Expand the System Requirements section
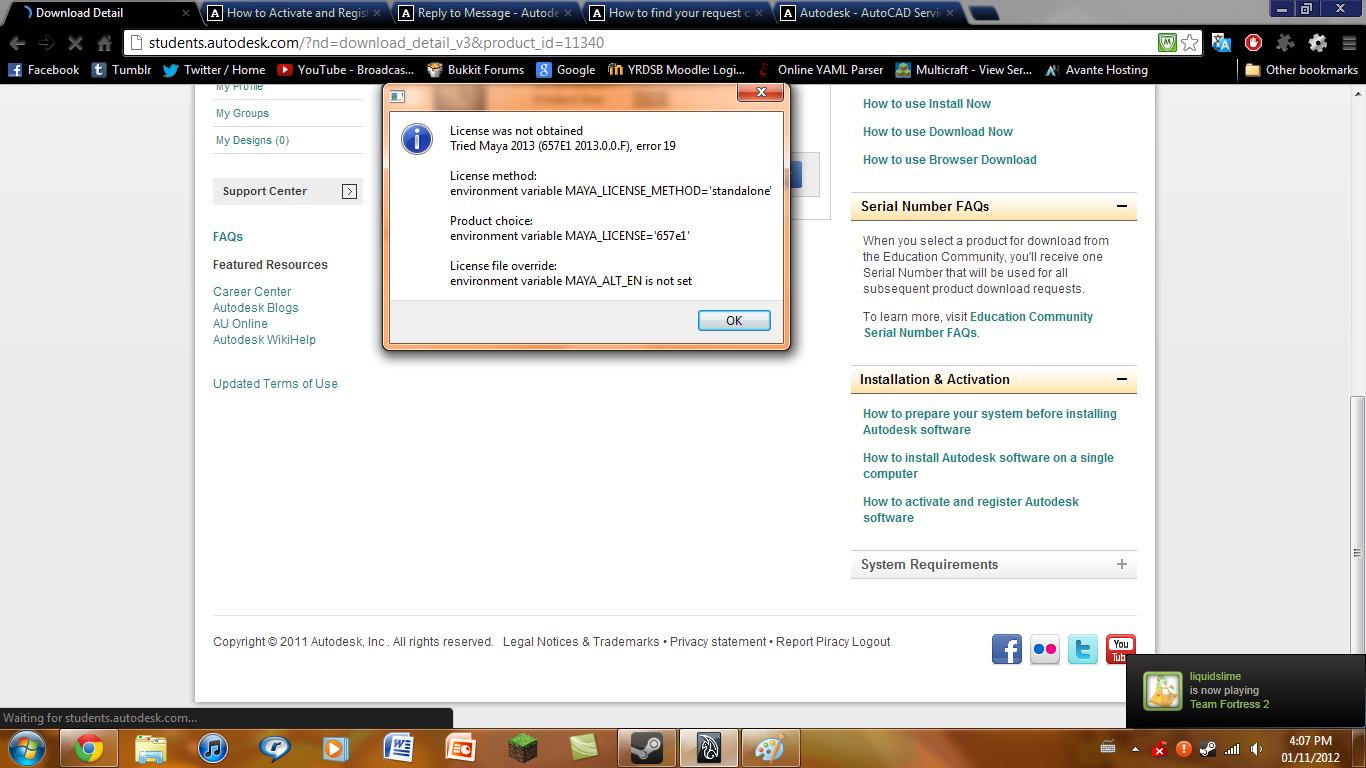 (1122, 564)
